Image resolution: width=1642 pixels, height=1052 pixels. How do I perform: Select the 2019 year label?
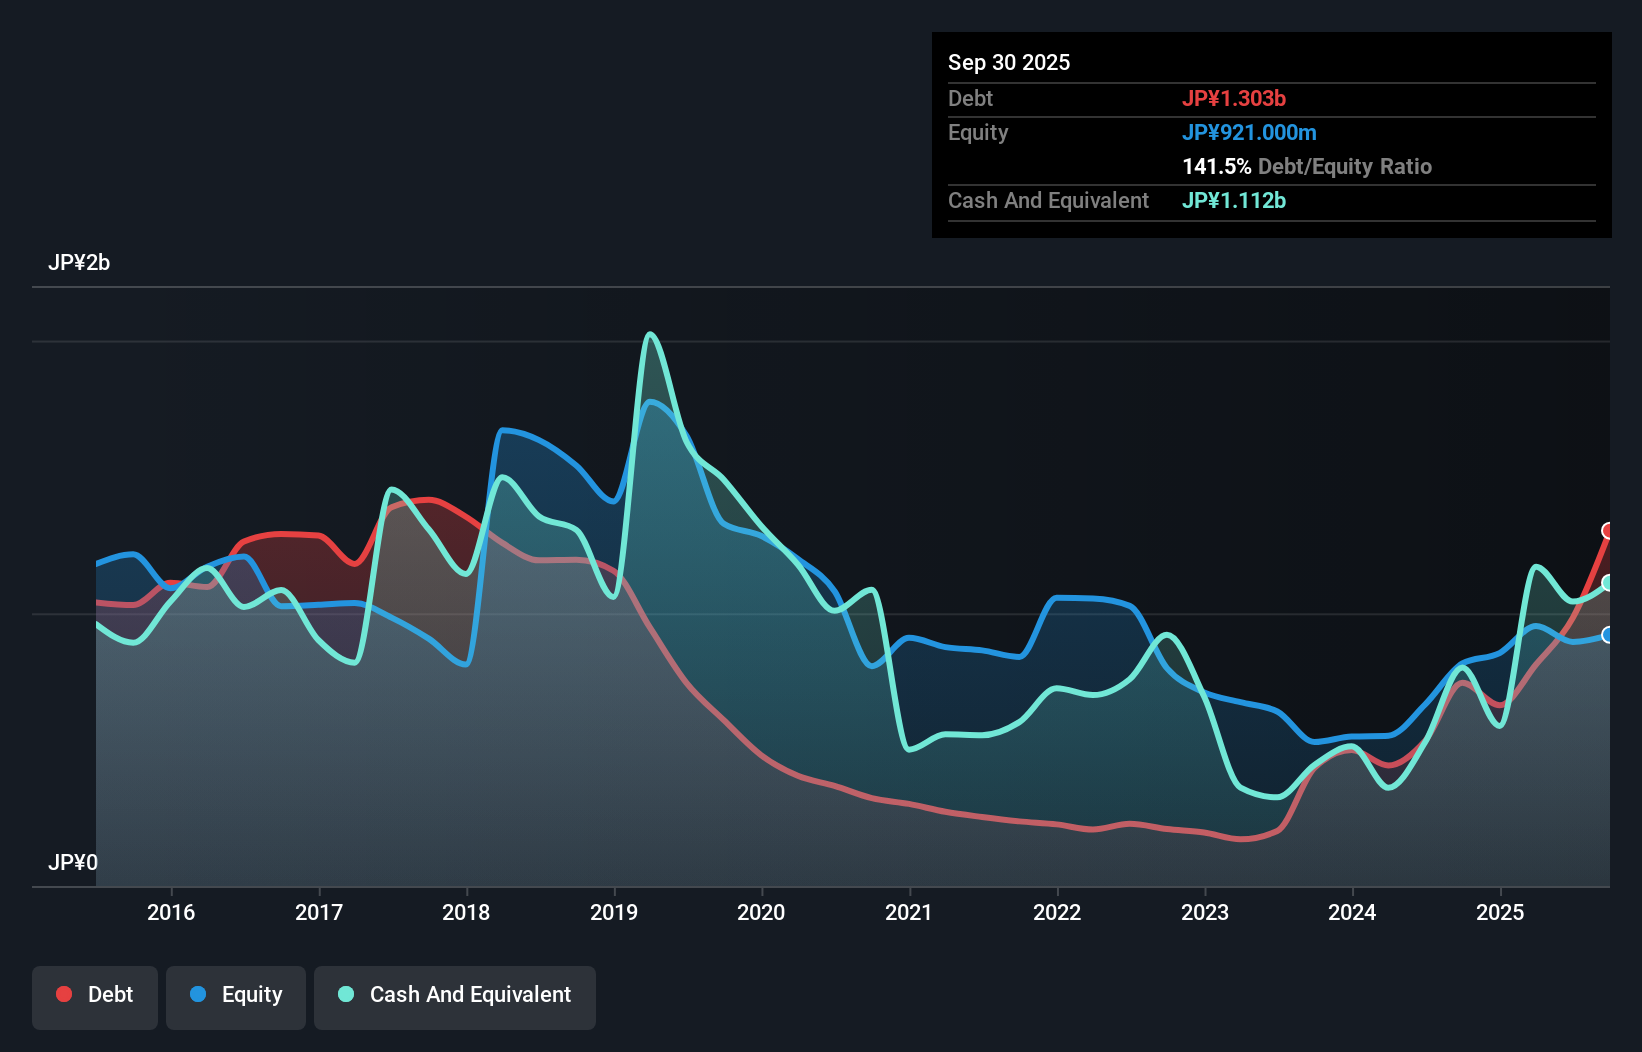[x=614, y=913]
